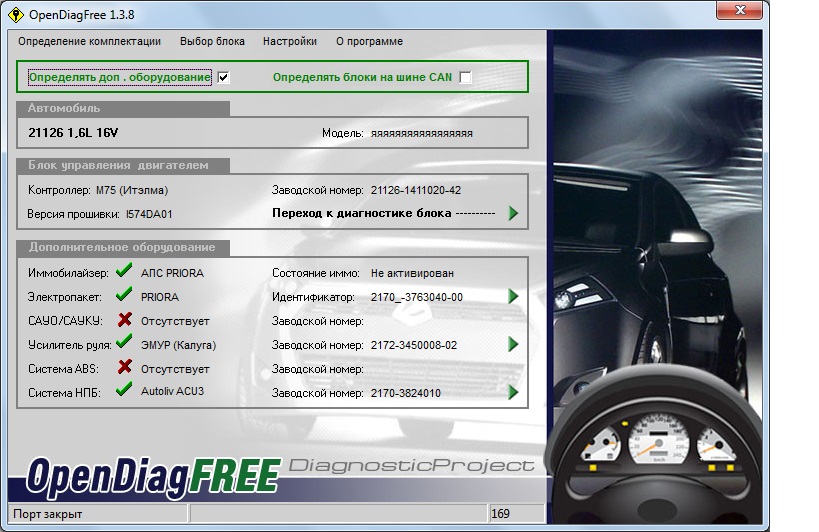Click firmware version I574DA01

(149, 214)
